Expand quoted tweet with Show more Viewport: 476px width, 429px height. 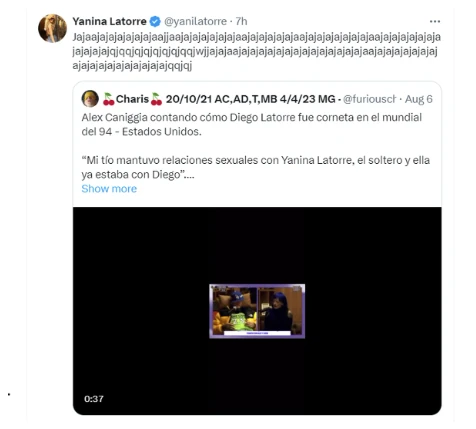tap(109, 189)
